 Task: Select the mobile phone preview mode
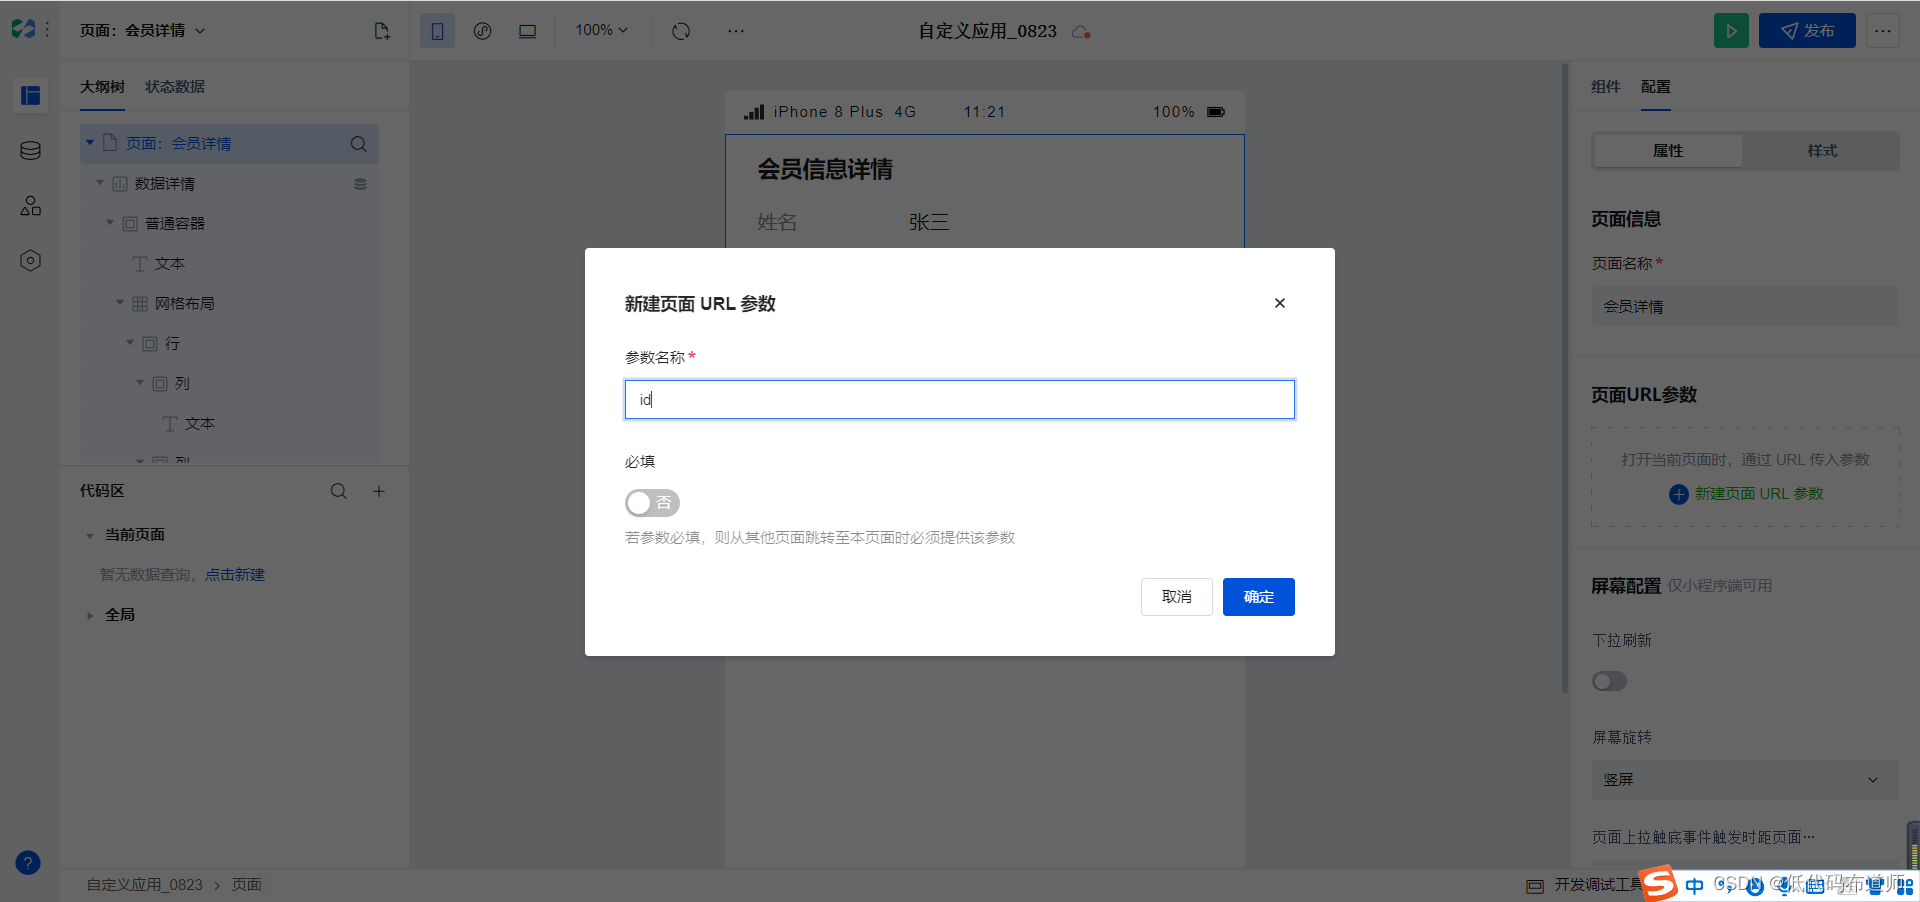[437, 31]
